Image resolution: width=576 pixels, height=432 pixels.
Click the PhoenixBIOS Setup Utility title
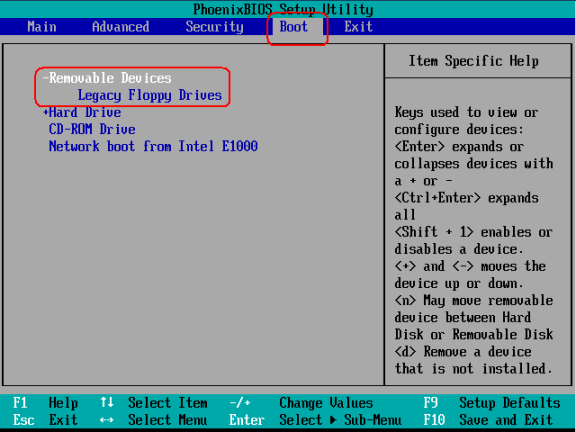pyautogui.click(x=283, y=10)
